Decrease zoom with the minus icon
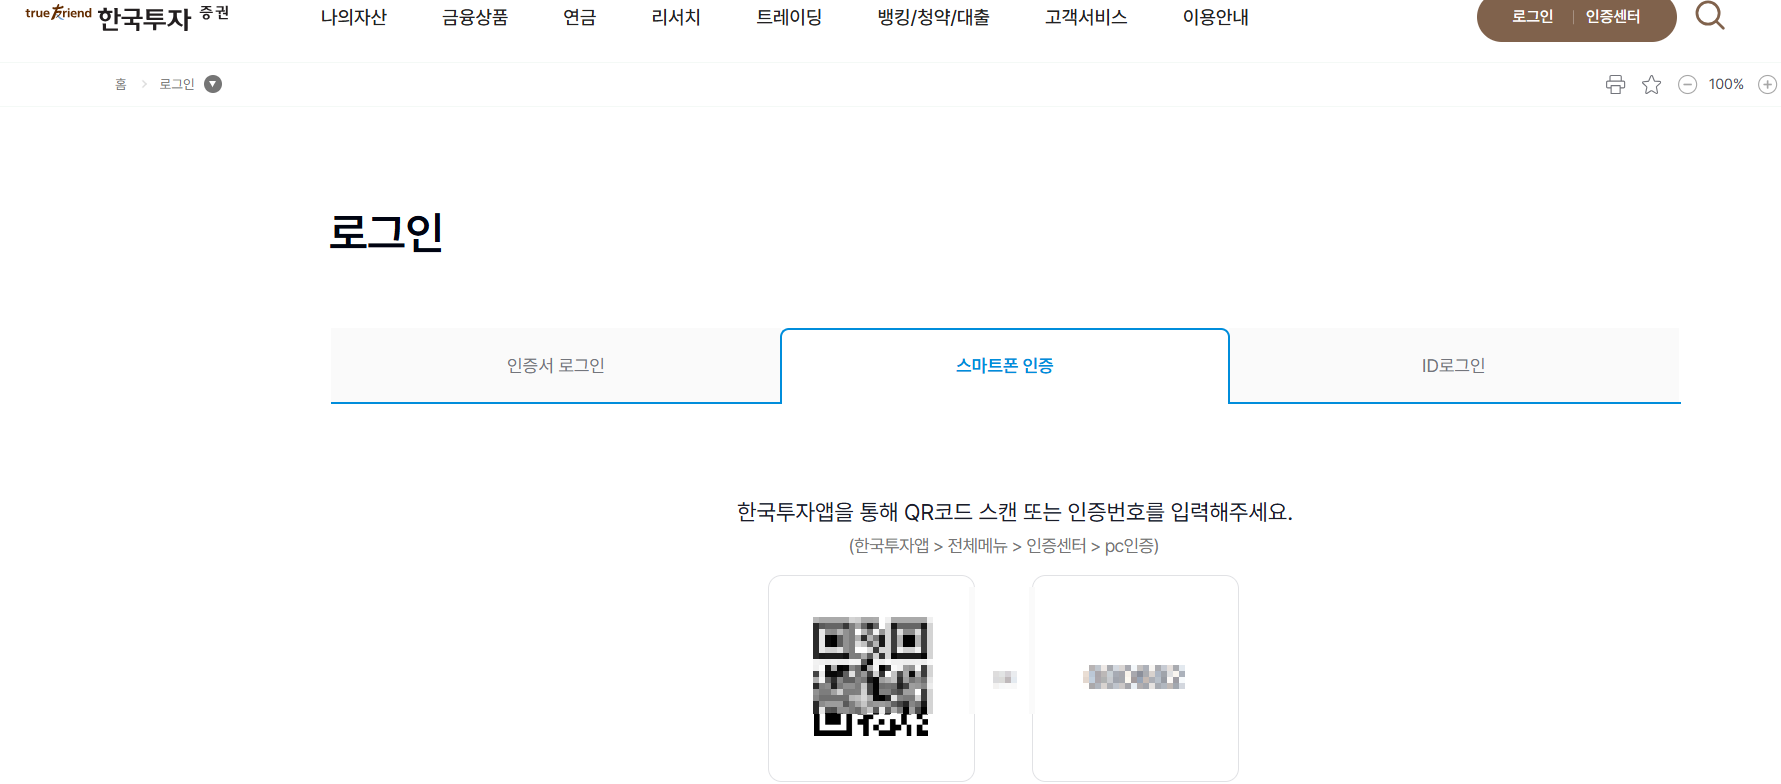Viewport: 1781px width, 784px height. point(1687,84)
